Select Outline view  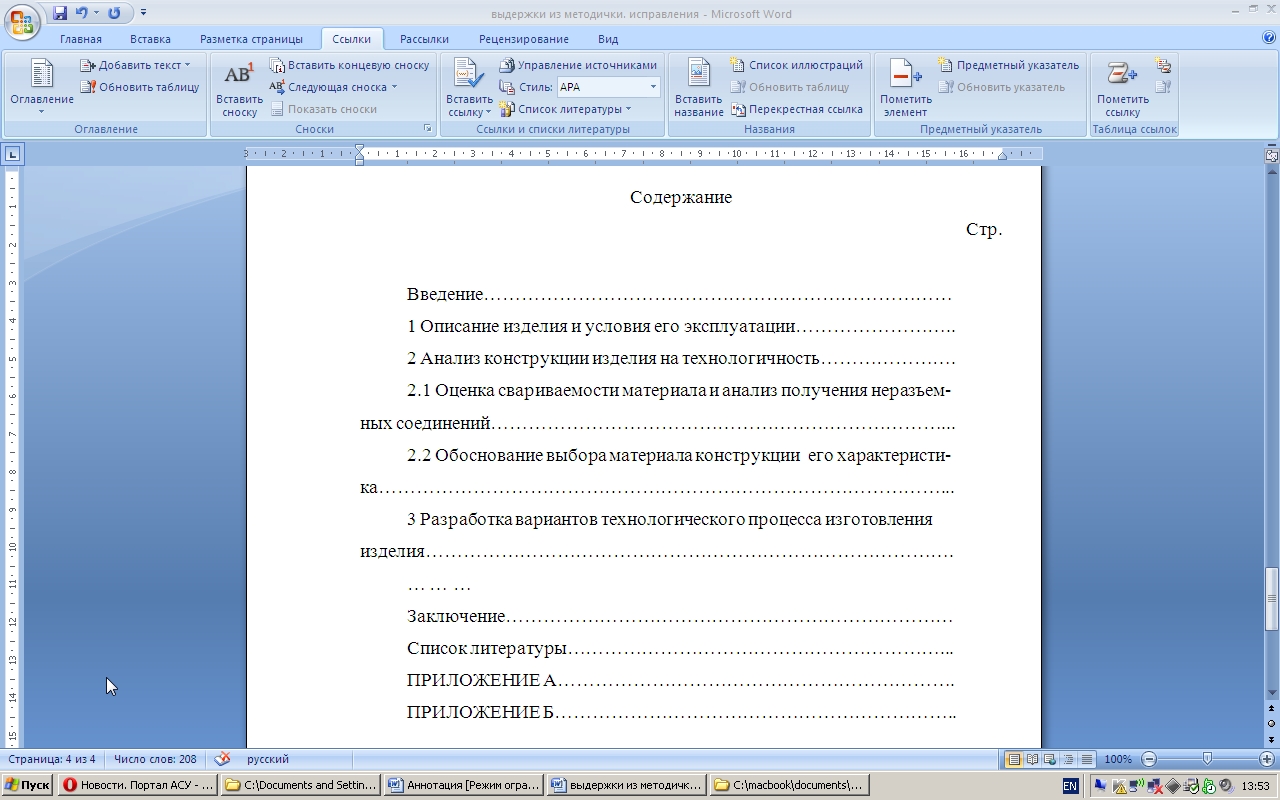point(1068,759)
